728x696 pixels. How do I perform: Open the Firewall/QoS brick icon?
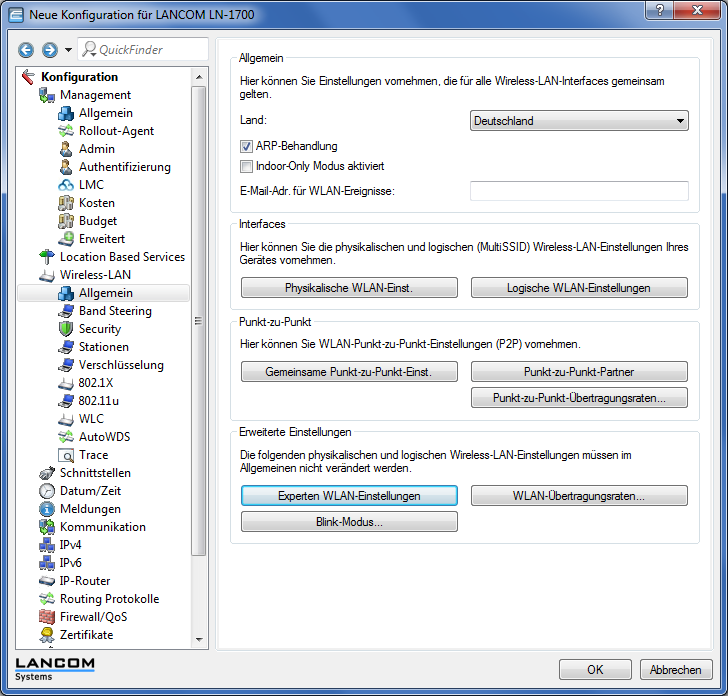click(46, 617)
